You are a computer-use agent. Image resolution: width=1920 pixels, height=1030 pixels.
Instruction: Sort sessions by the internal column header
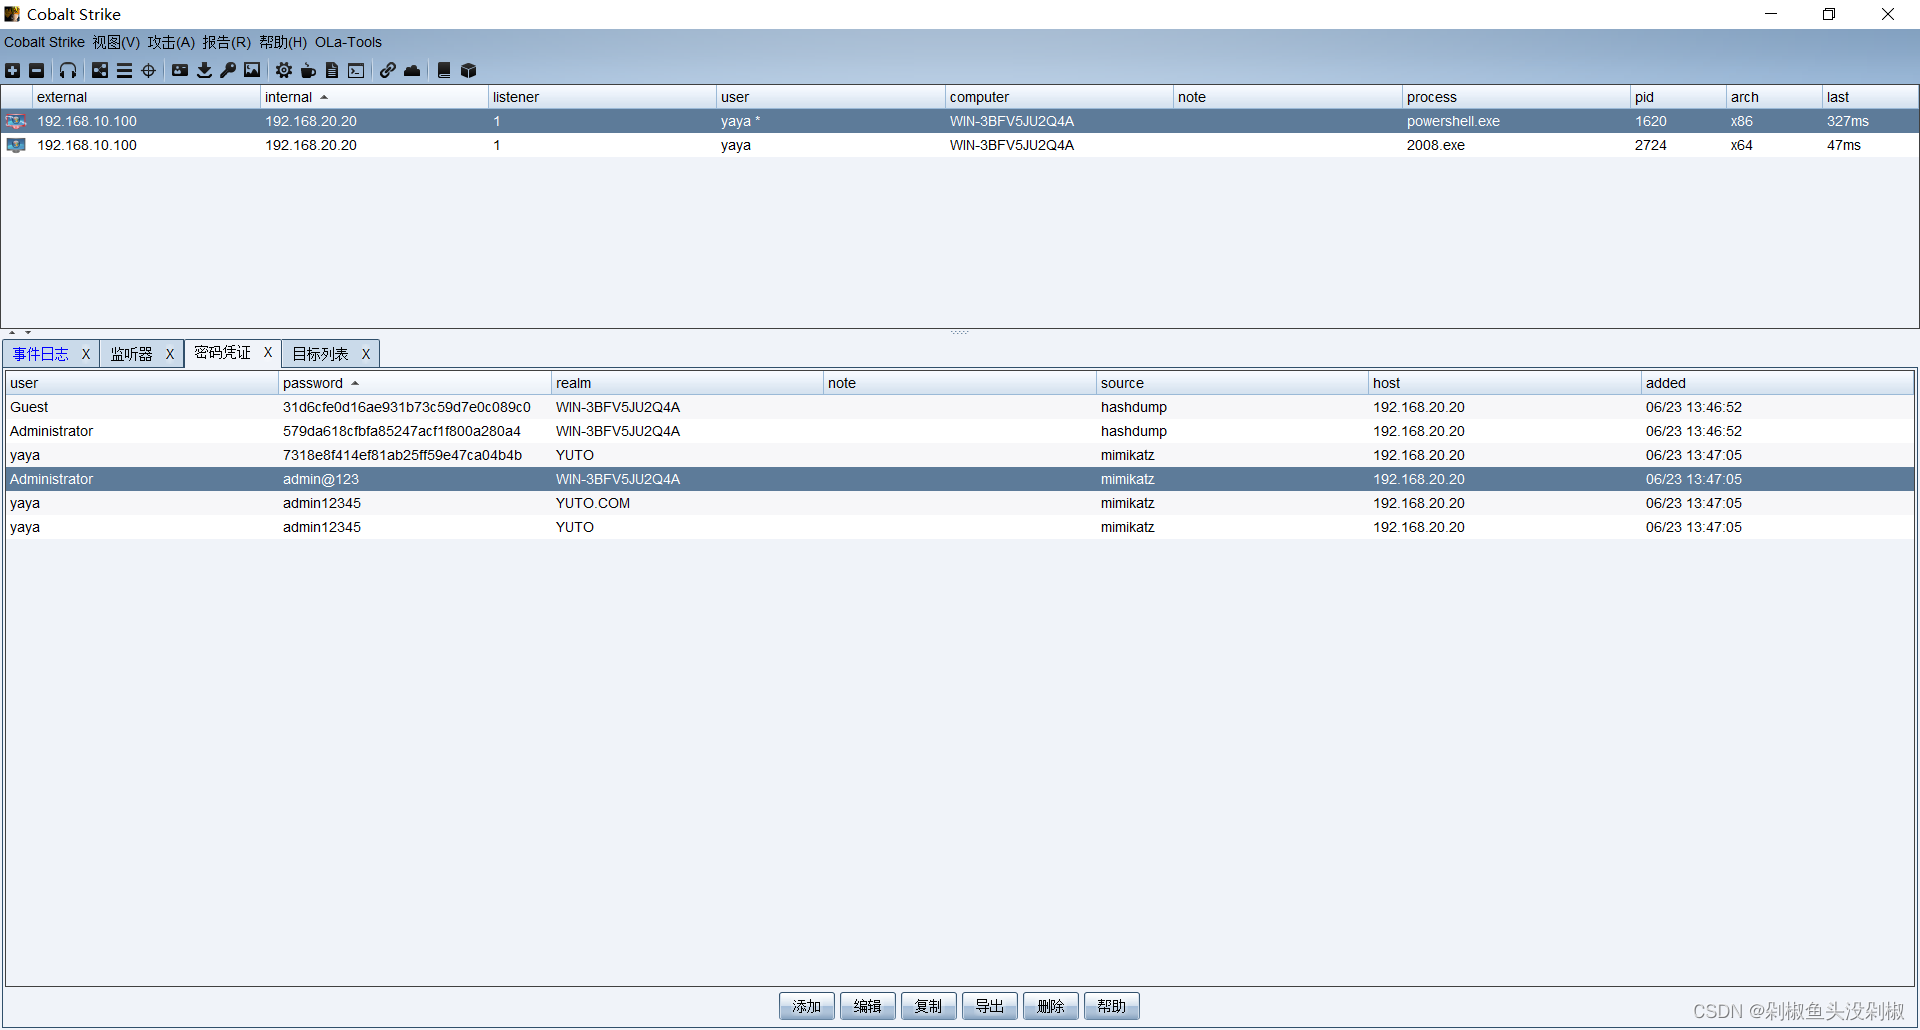[374, 97]
